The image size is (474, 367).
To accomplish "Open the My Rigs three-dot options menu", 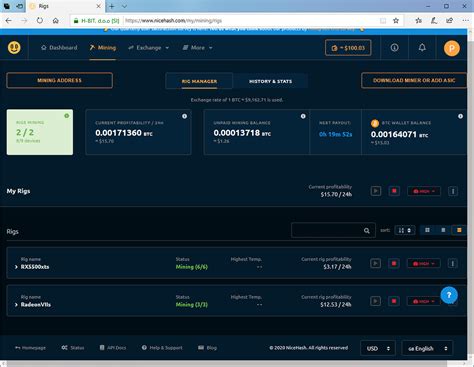I will tap(453, 191).
